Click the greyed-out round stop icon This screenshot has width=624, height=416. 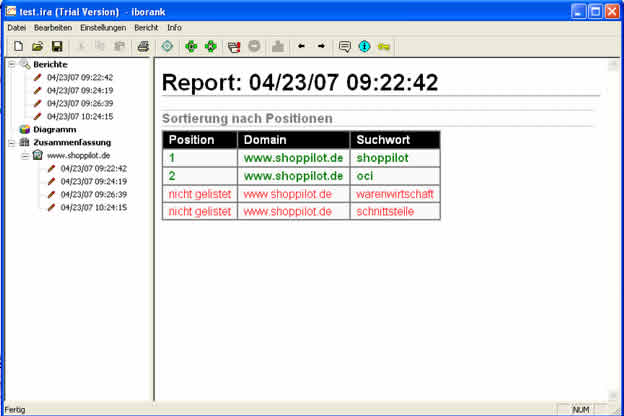[254, 46]
